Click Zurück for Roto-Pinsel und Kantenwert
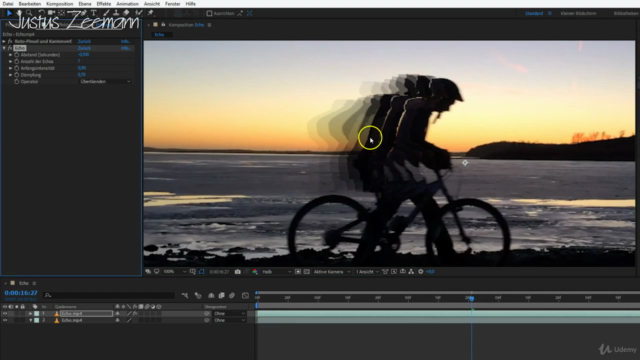 pos(84,41)
